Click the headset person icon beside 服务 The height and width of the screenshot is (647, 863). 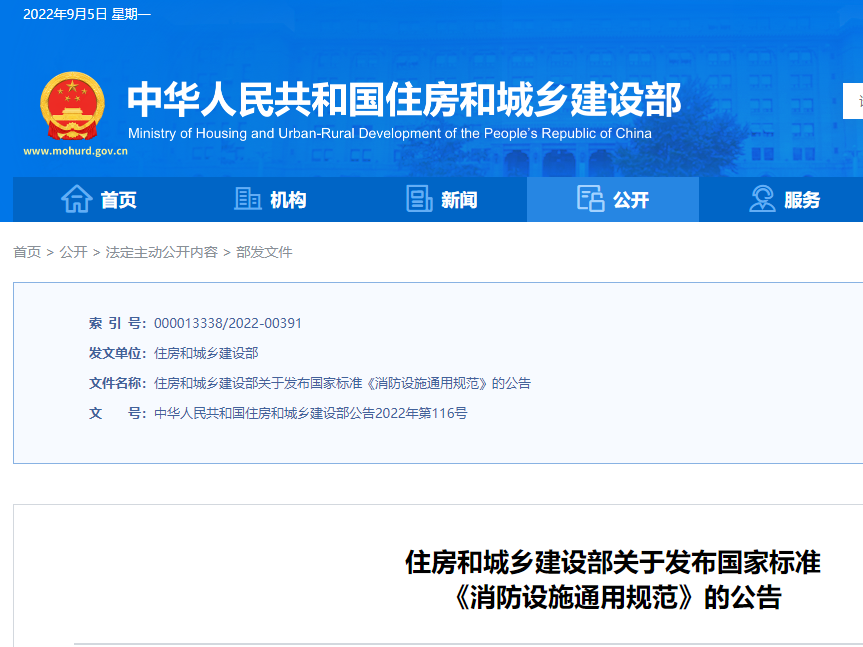click(x=762, y=199)
